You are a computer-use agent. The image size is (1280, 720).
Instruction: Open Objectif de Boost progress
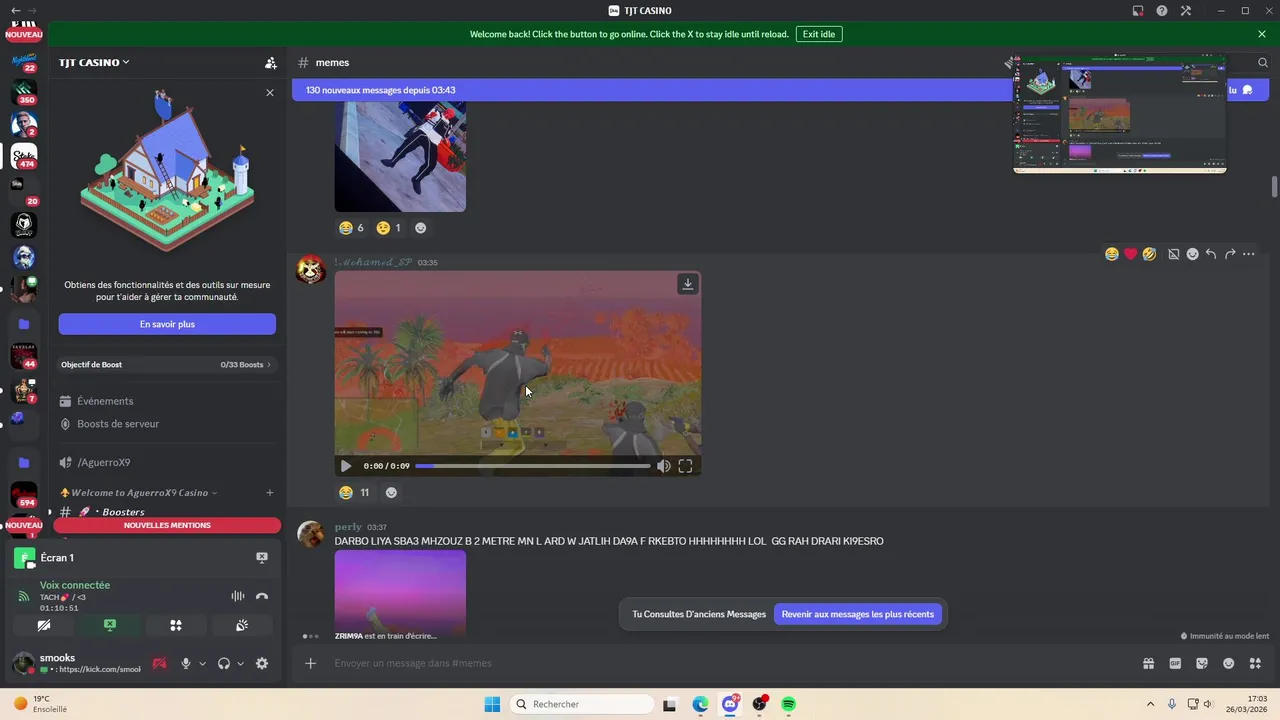[167, 365]
